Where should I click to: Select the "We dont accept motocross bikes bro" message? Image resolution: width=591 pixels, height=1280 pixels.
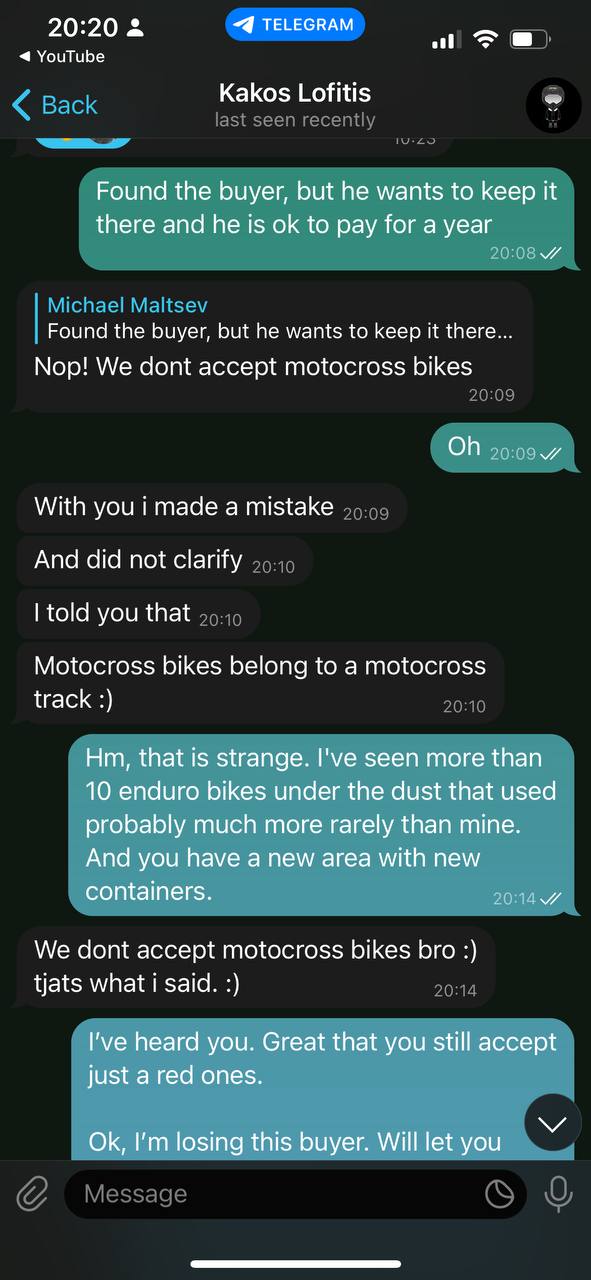point(256,968)
